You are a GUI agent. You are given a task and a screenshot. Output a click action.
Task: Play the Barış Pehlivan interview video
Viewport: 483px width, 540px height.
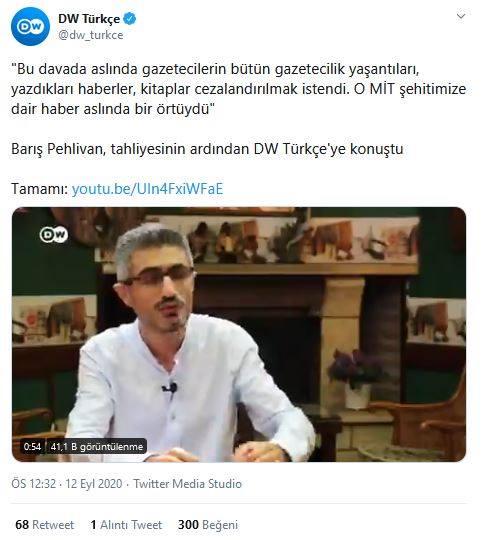(239, 334)
